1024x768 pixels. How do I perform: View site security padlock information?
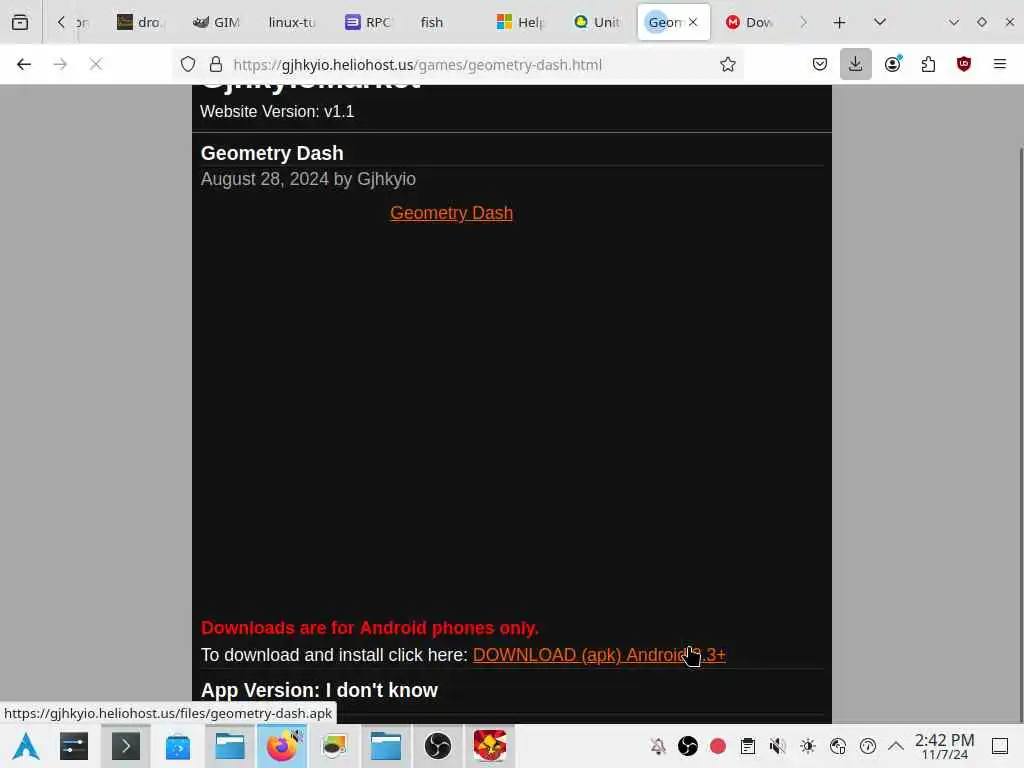point(216,64)
